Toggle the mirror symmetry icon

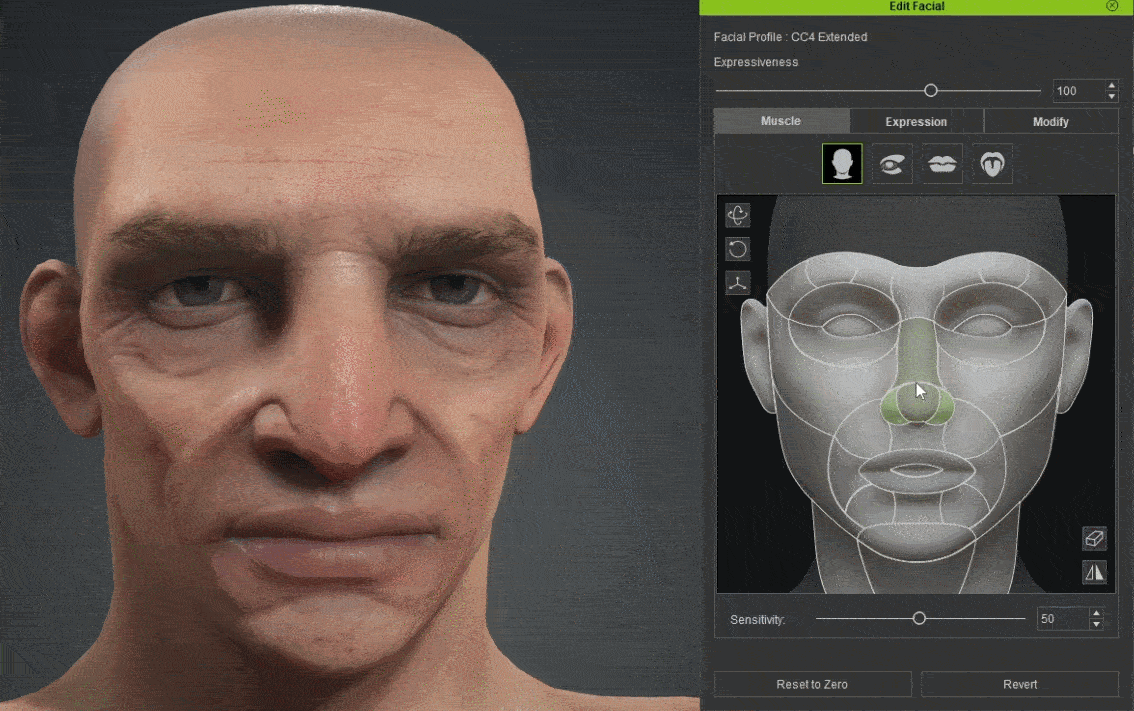(x=1094, y=572)
